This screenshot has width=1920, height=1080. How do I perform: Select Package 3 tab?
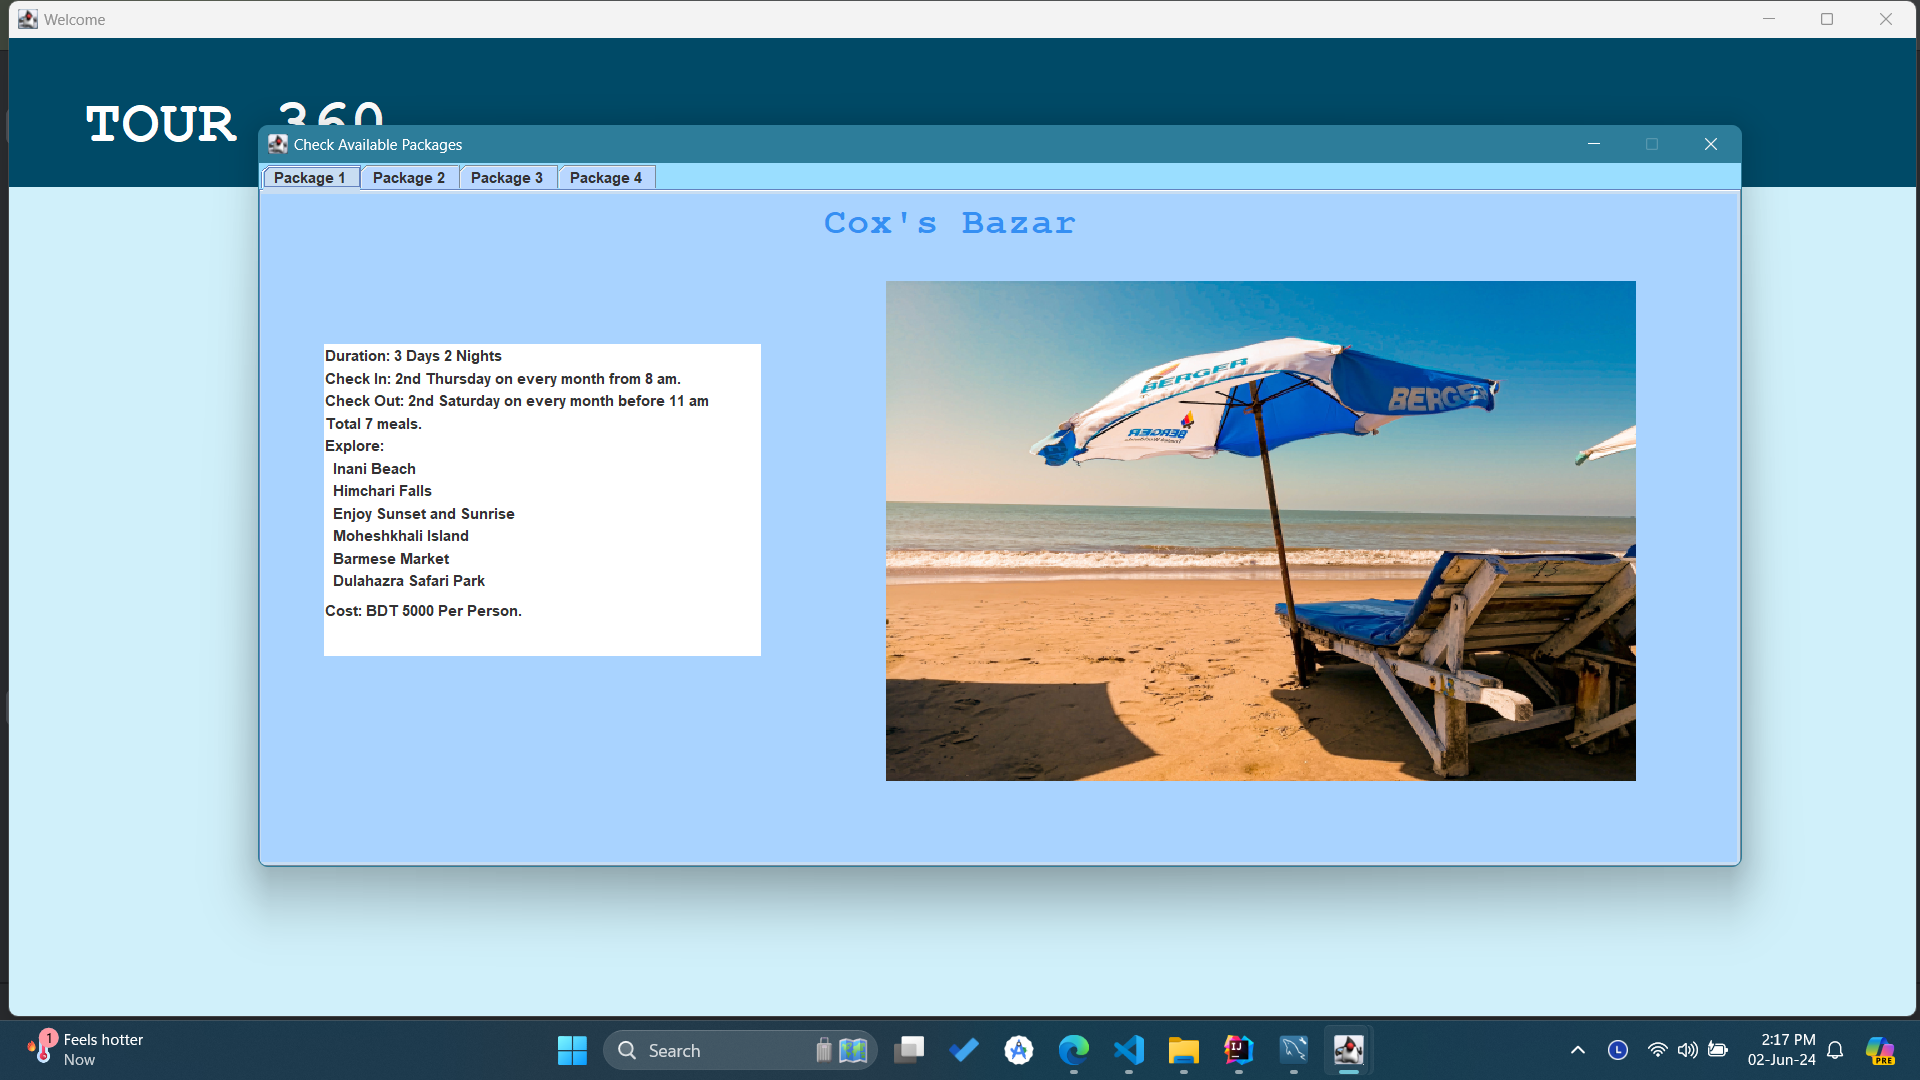506,177
